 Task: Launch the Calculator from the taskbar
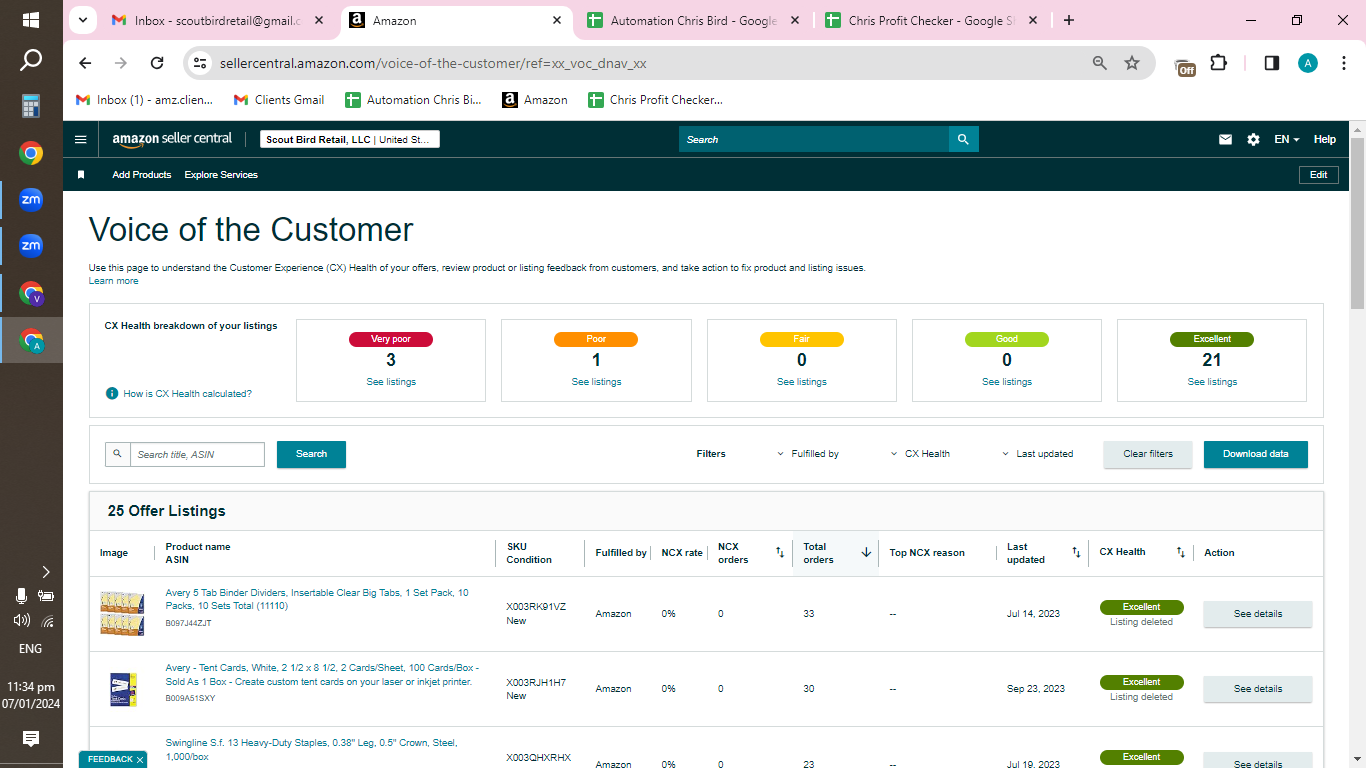31,106
